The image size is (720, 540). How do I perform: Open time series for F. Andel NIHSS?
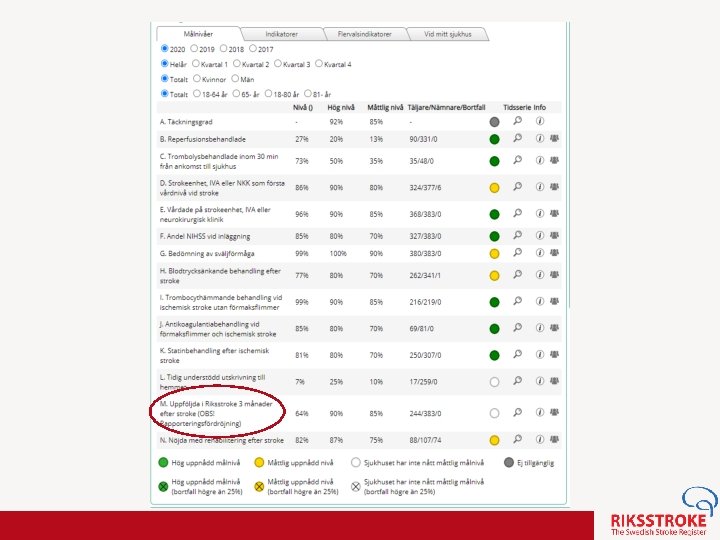(518, 235)
